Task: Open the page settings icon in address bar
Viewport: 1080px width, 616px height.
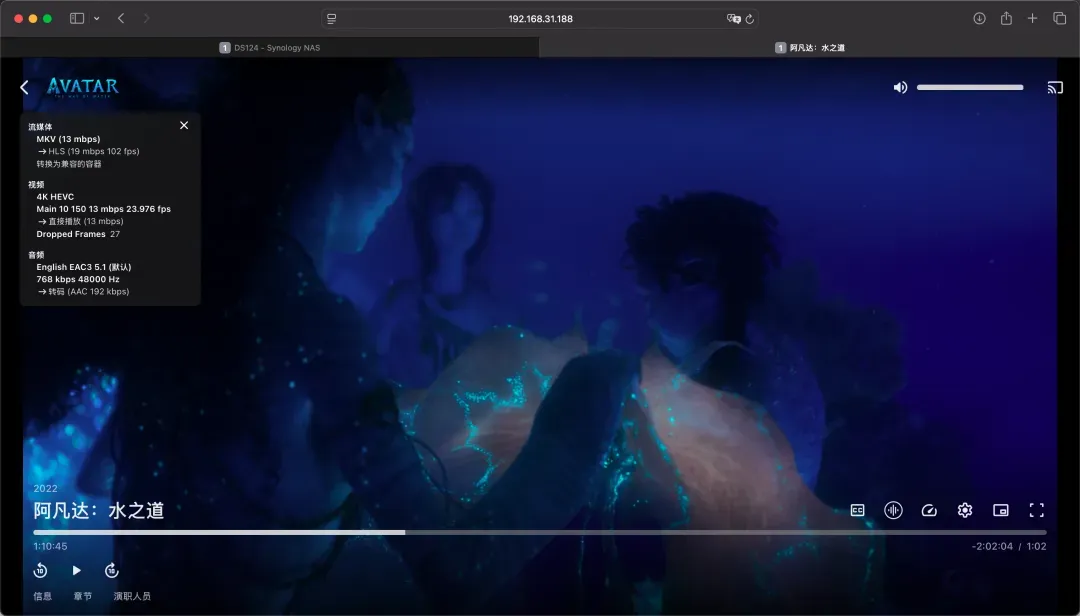Action: tap(331, 19)
